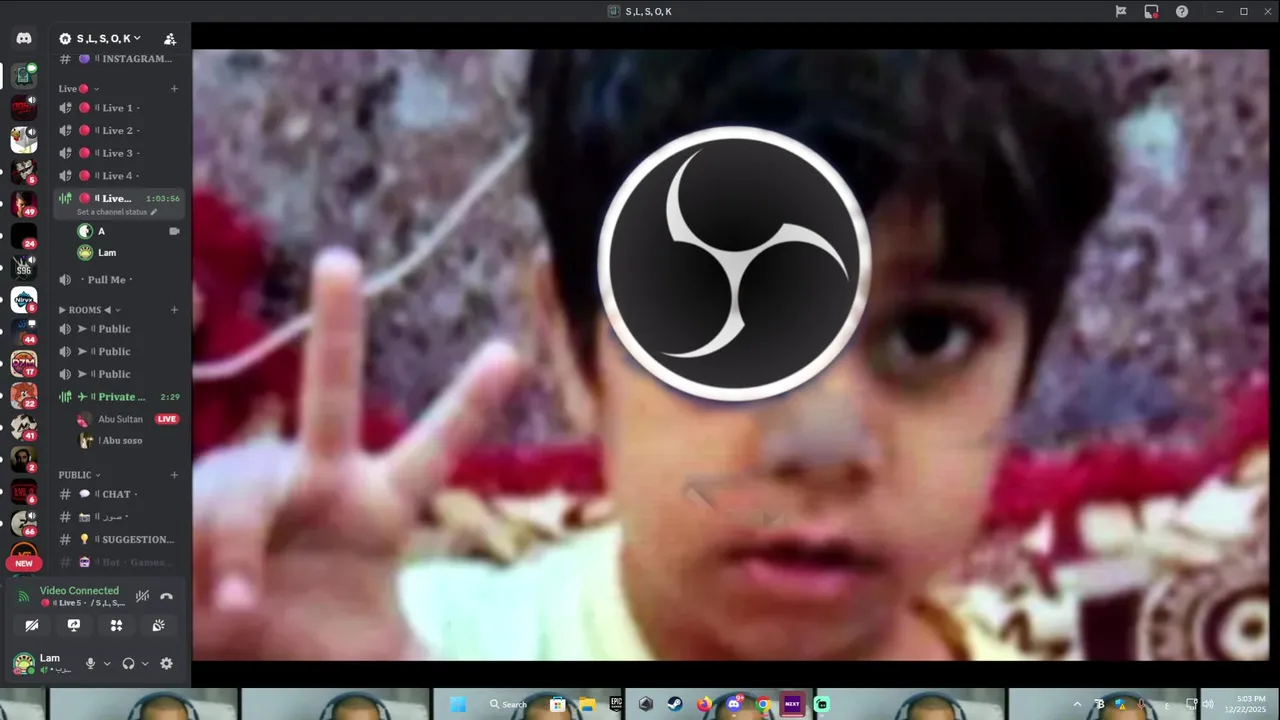1280x720 pixels.
Task: Open the white chicken server icon
Action: (x=24, y=140)
